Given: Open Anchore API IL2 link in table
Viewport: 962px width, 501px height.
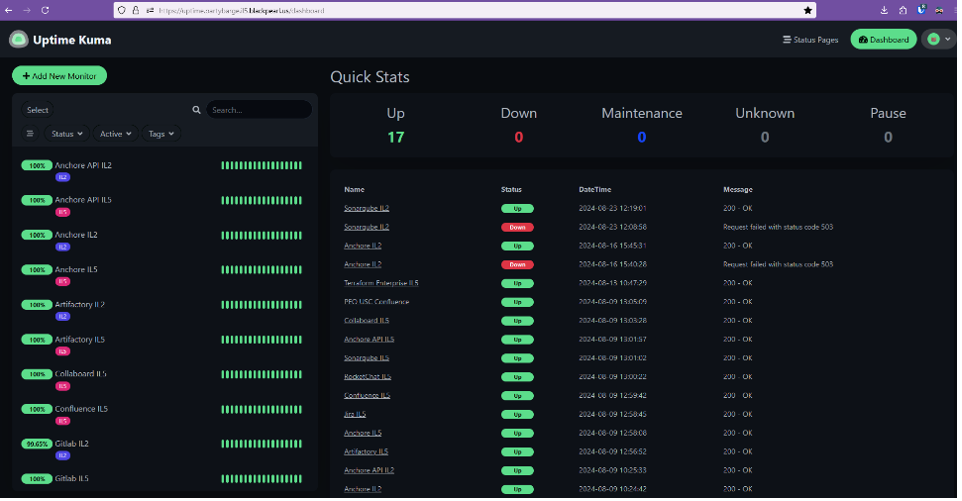Looking at the screenshot, I should coord(369,470).
